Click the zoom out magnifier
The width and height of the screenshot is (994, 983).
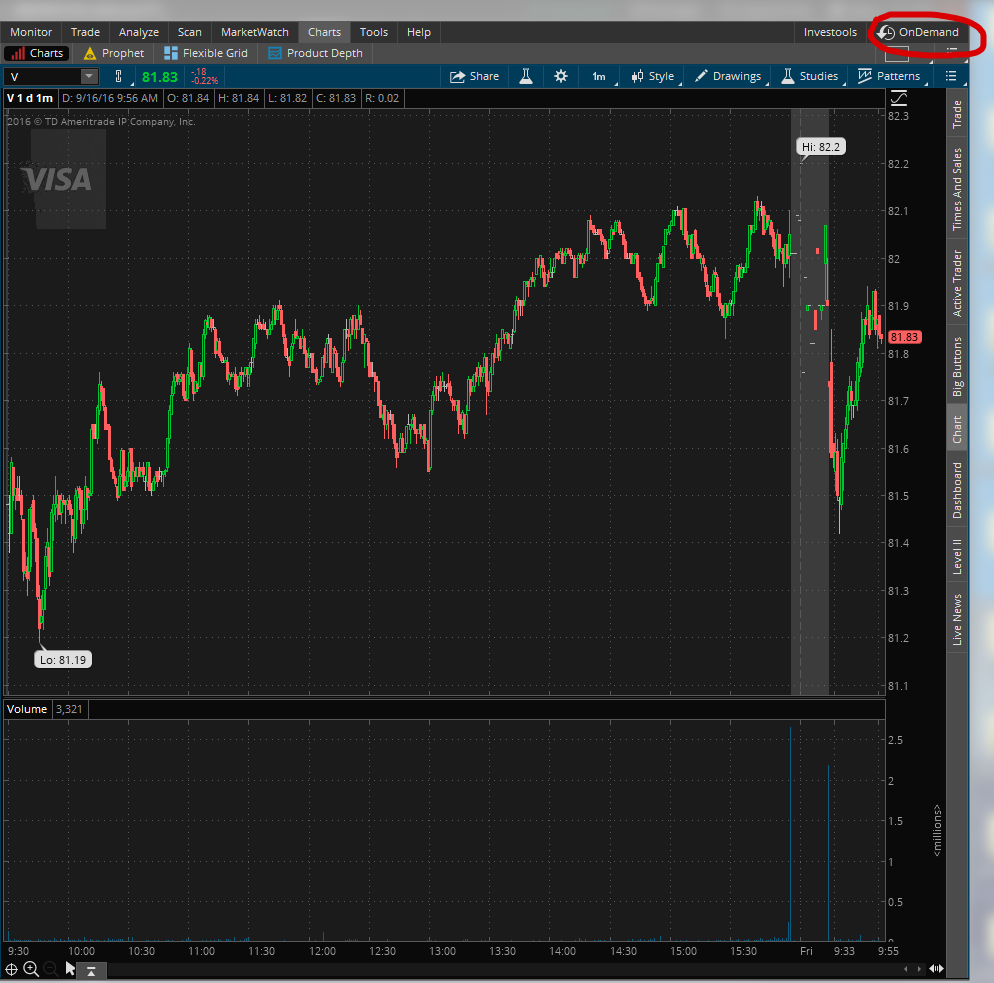51,969
